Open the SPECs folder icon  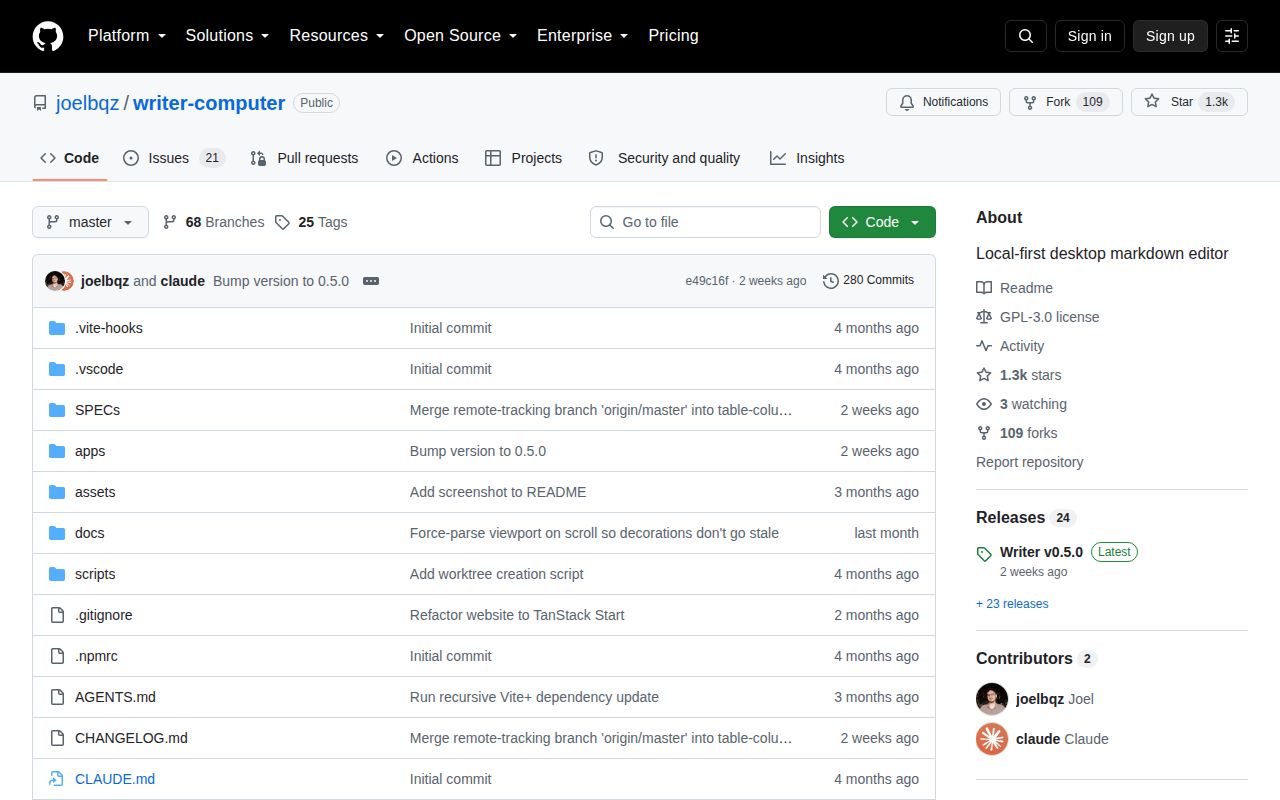pyautogui.click(x=57, y=410)
